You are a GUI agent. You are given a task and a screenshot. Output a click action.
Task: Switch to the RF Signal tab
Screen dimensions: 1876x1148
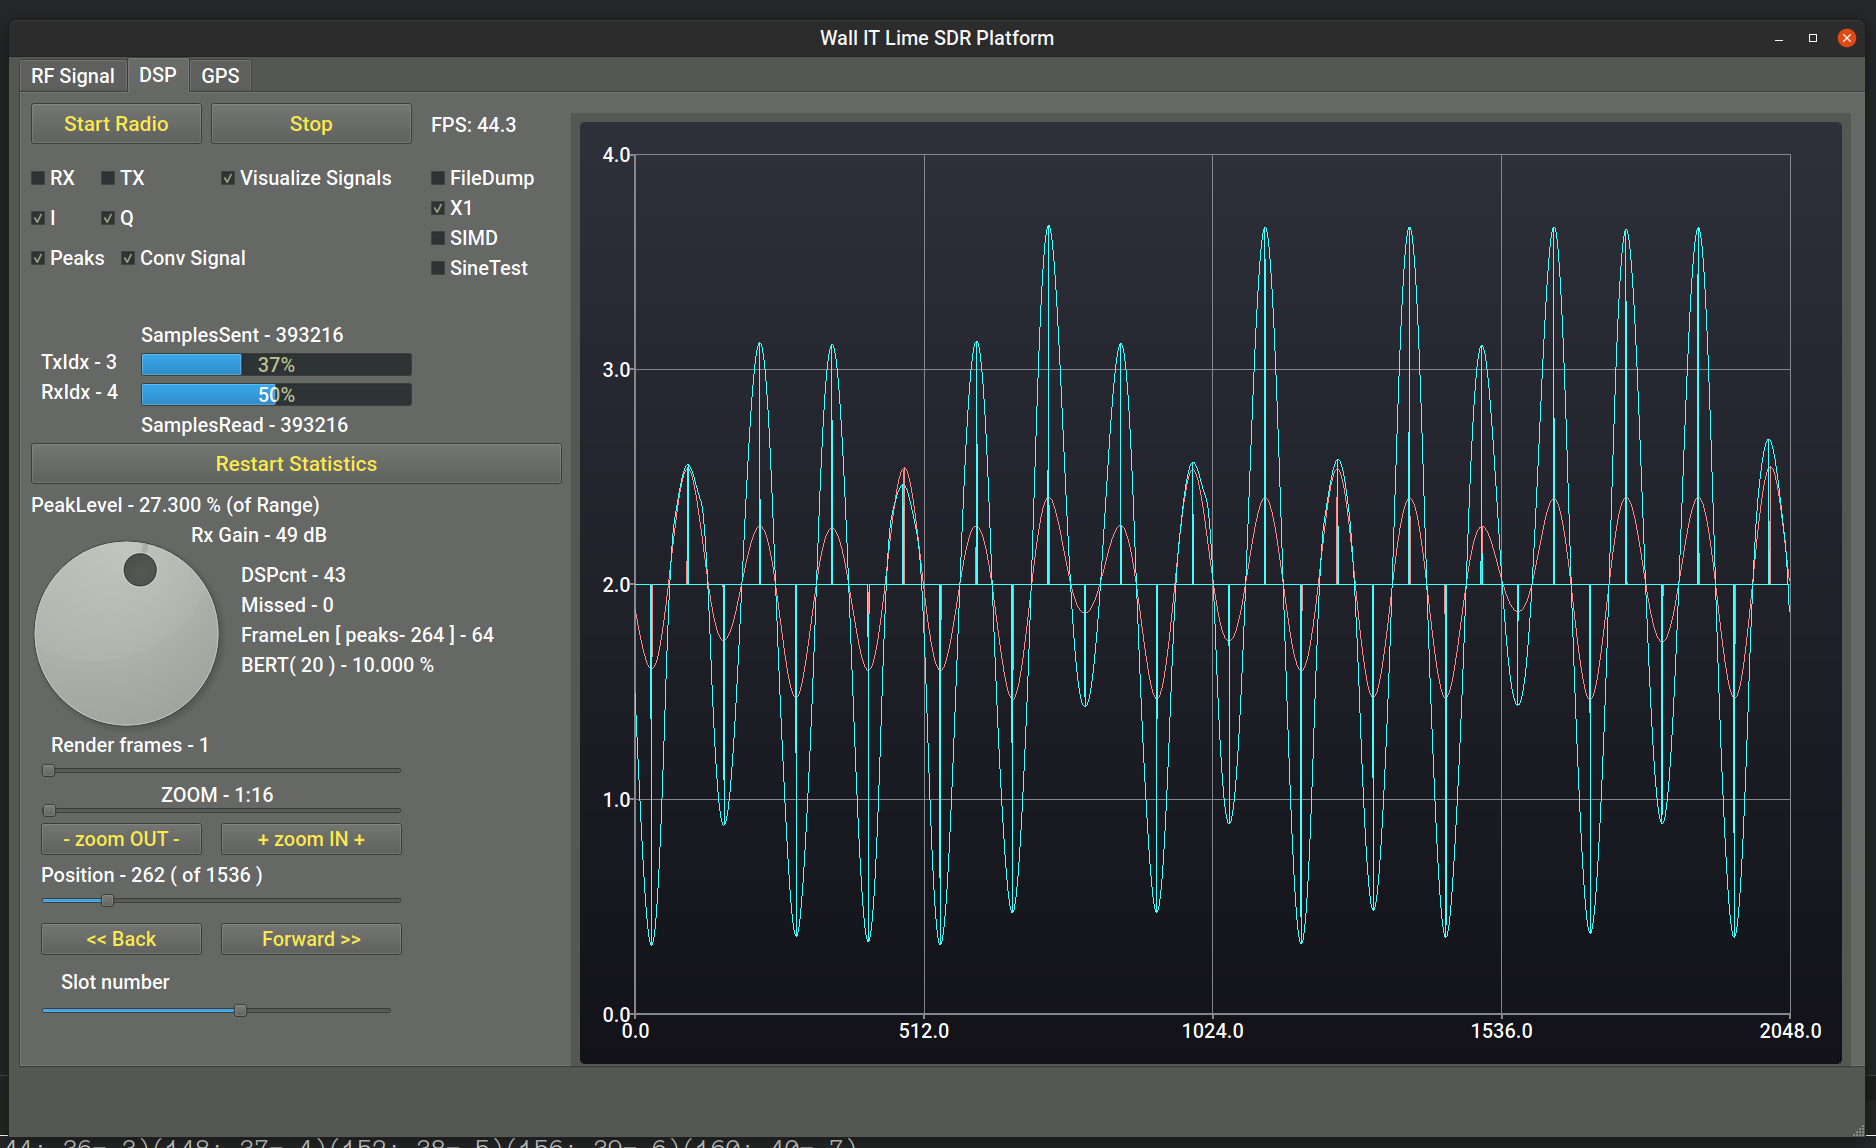click(x=72, y=76)
